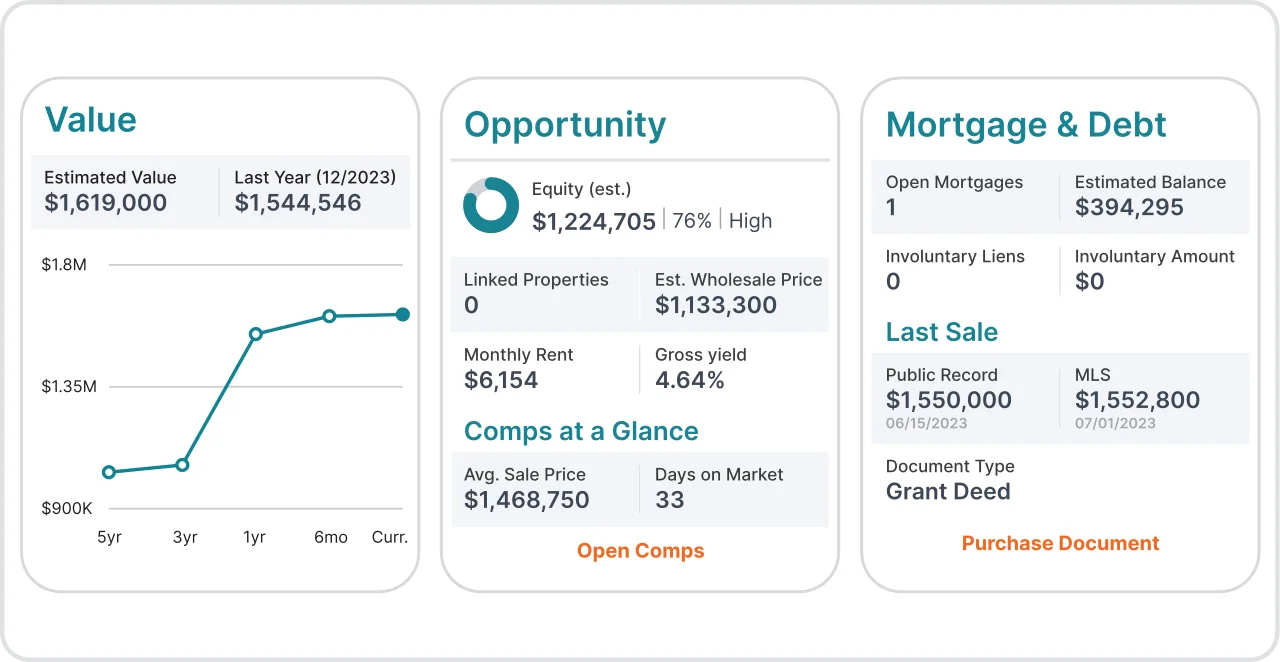Open the Comps list via Open Comps
The image size is (1280, 662).
tap(640, 550)
